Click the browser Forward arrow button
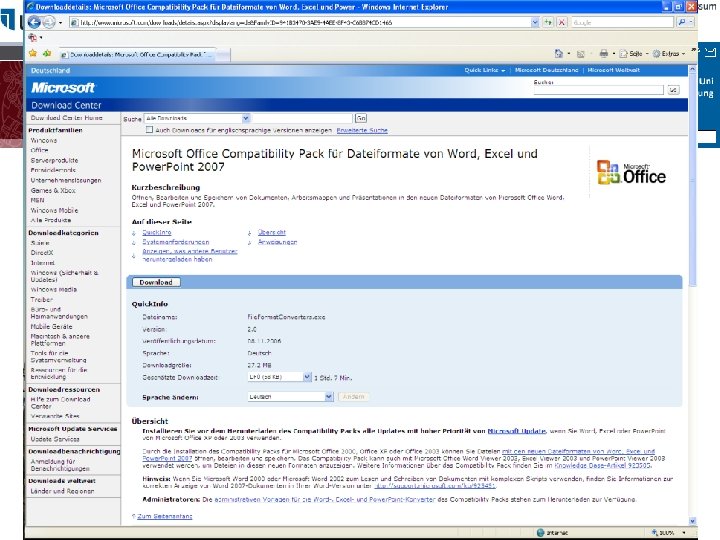720x540 pixels. 49,22
